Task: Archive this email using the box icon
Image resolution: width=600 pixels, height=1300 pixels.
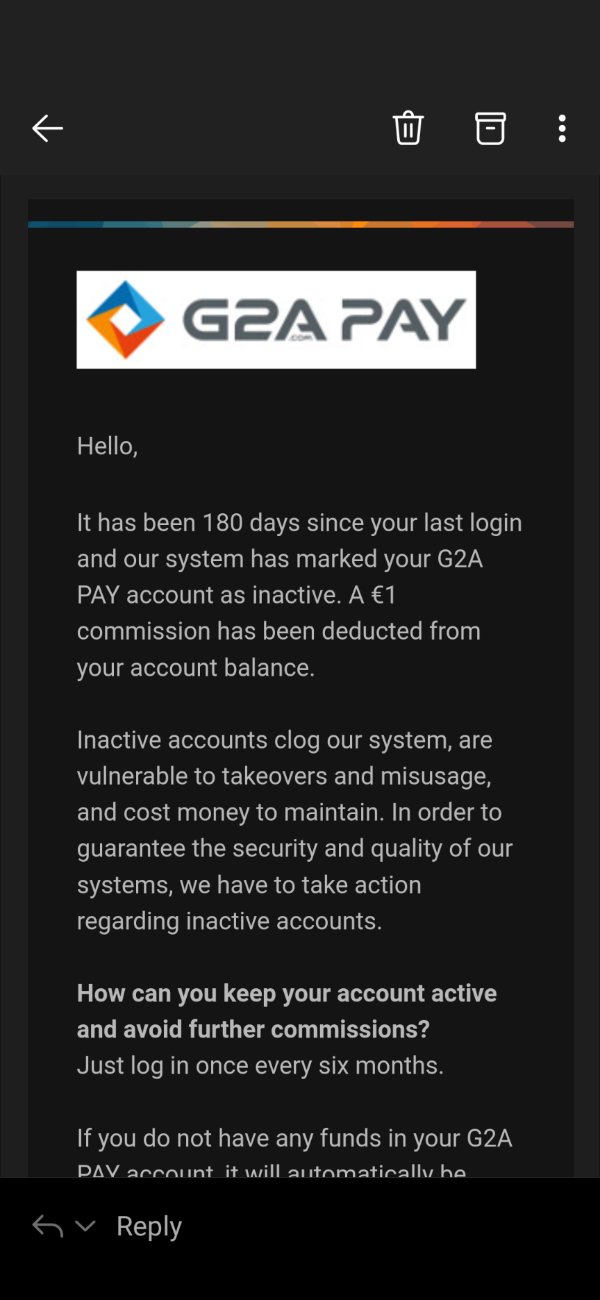Action: (490, 128)
